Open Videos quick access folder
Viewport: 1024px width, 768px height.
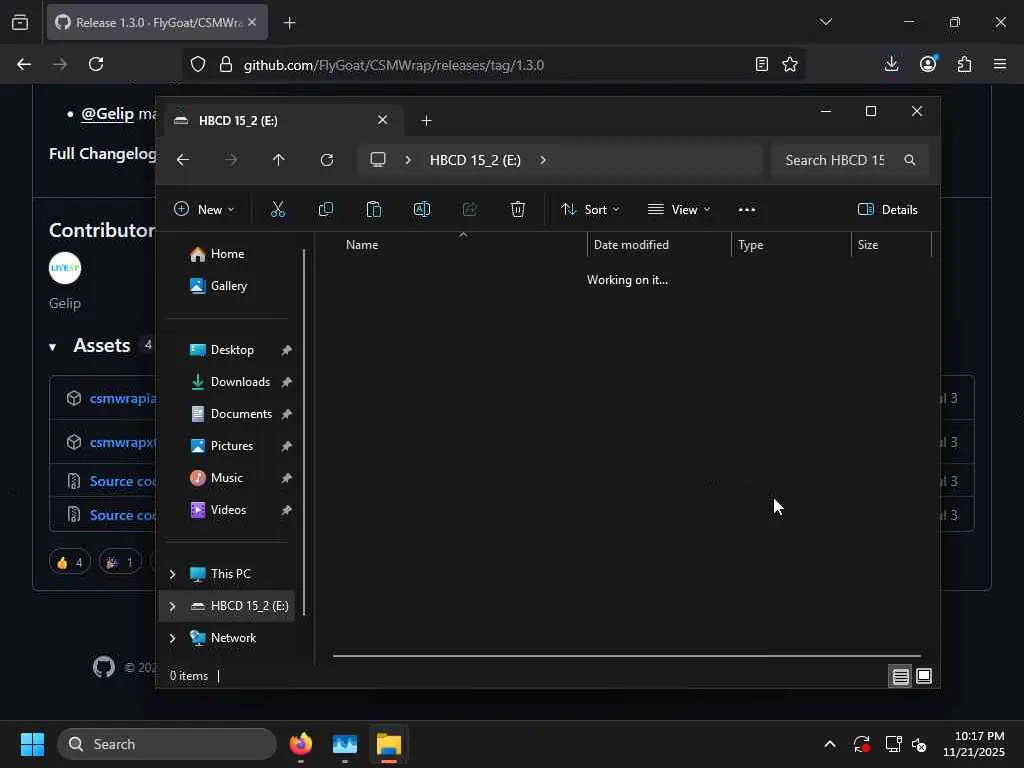tap(228, 510)
